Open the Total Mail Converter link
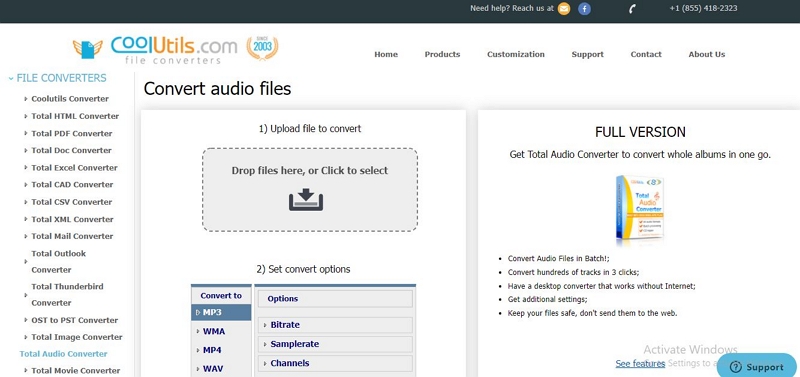This screenshot has width=800, height=377. point(72,236)
